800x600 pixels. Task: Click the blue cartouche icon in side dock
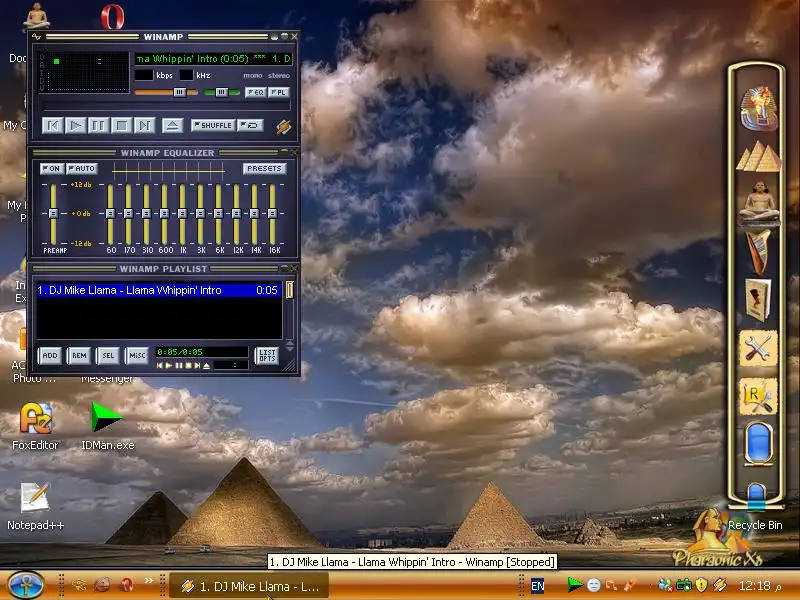pyautogui.click(x=758, y=443)
